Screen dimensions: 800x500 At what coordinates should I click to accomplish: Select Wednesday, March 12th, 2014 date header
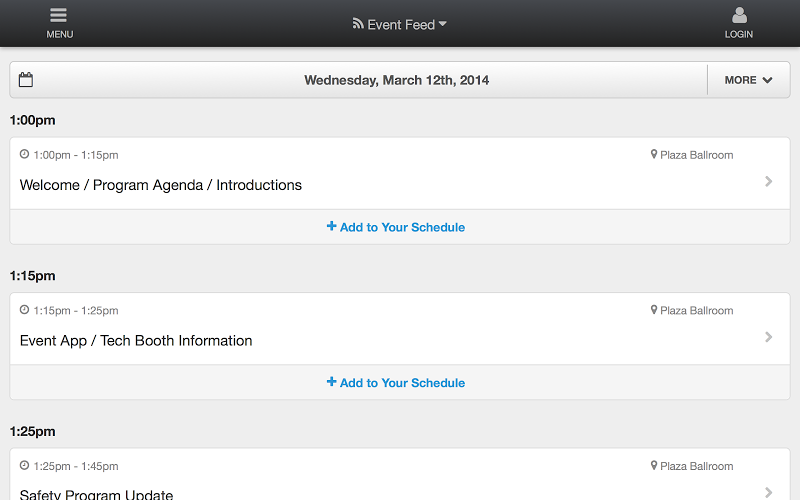click(396, 80)
